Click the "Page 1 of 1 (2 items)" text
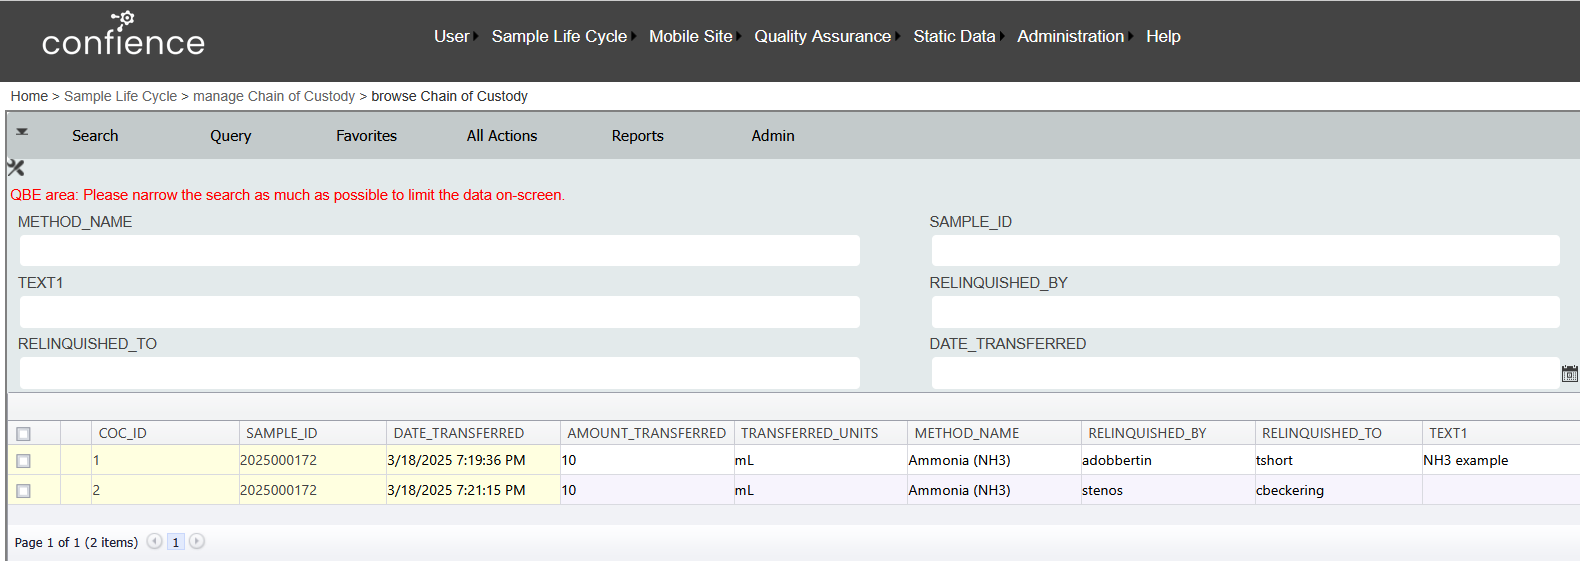Viewport: 1580px width, 561px height. point(76,542)
